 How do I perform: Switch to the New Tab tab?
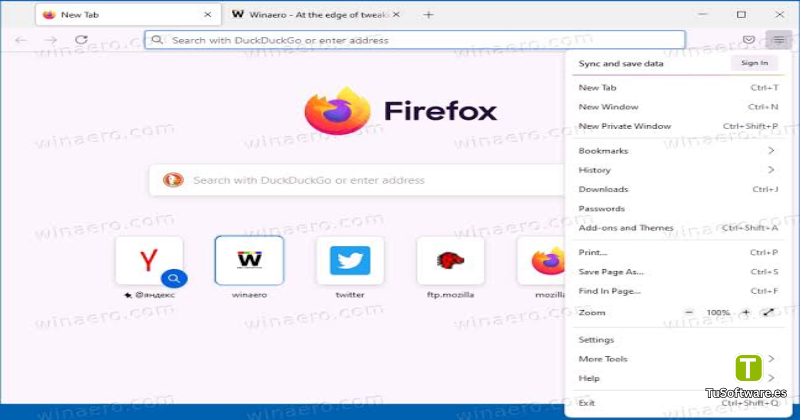(x=128, y=15)
